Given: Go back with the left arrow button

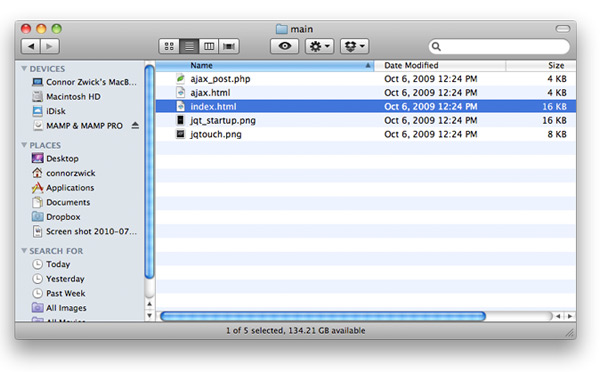Looking at the screenshot, I should click(31, 46).
